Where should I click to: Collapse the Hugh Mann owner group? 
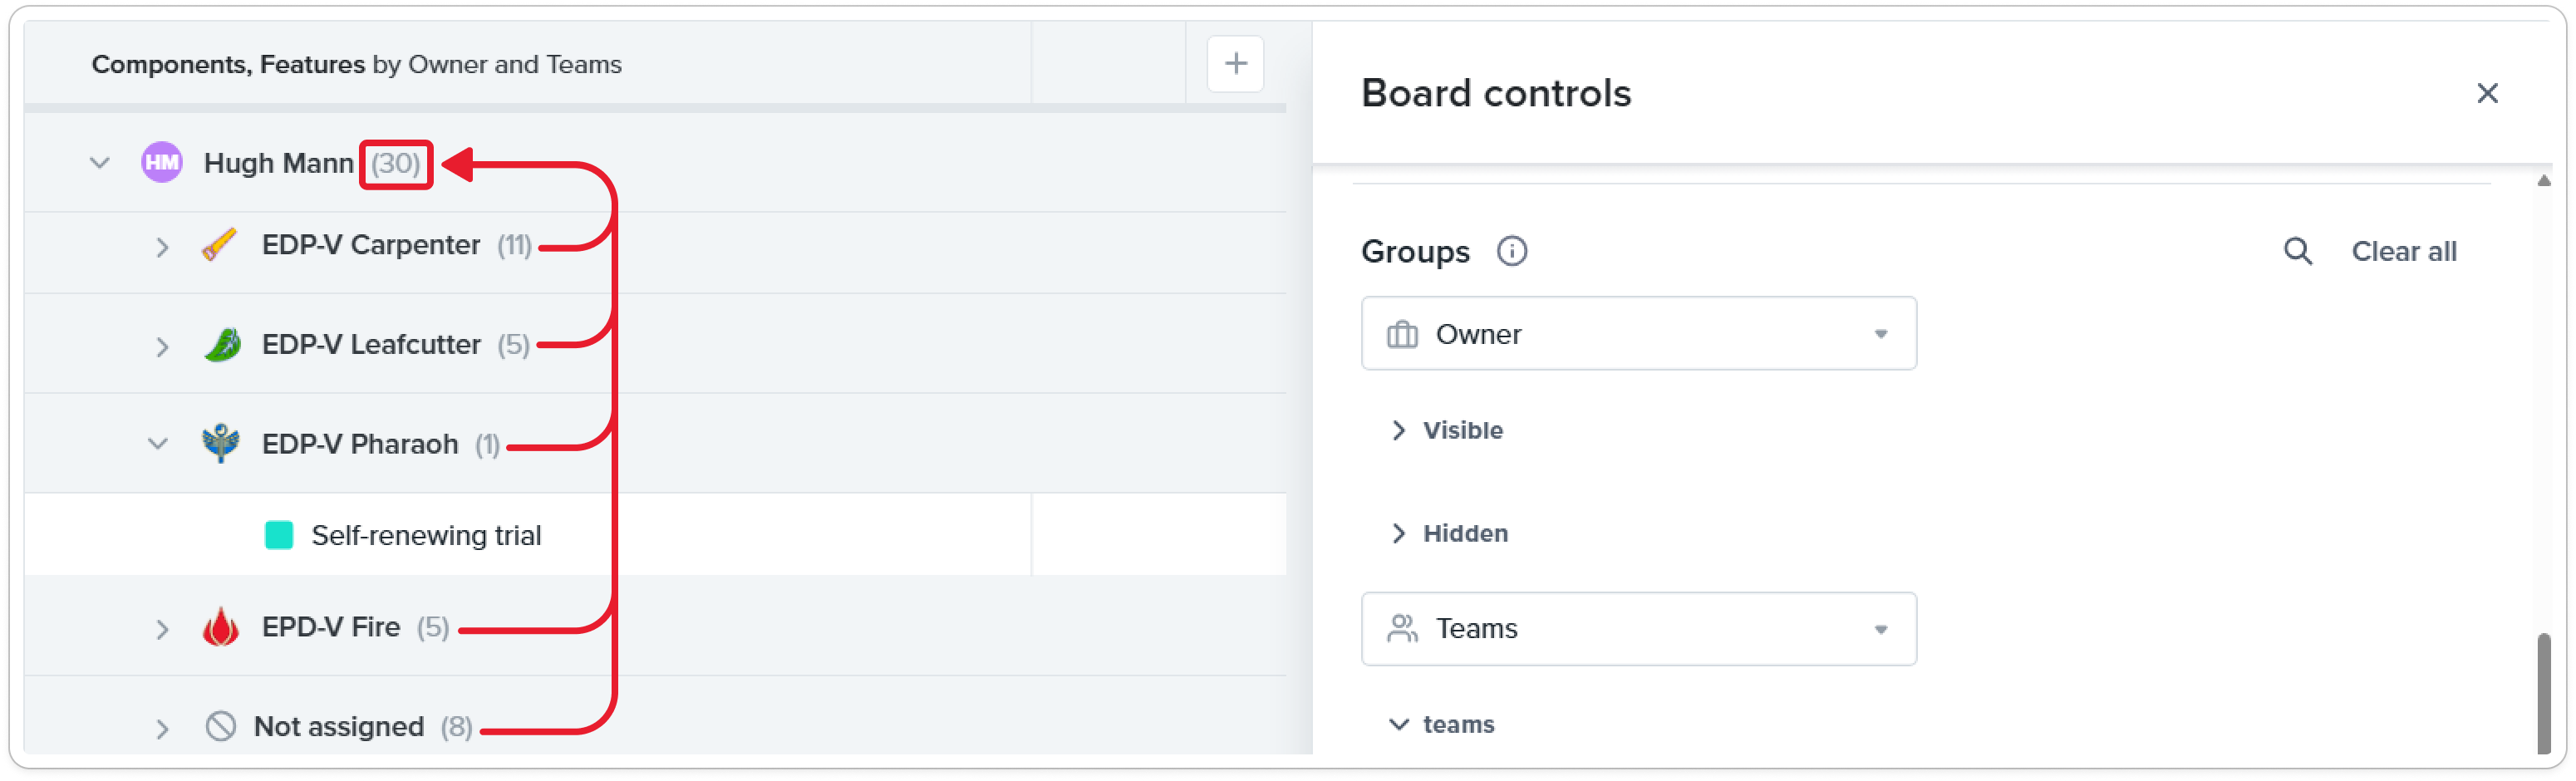point(99,163)
